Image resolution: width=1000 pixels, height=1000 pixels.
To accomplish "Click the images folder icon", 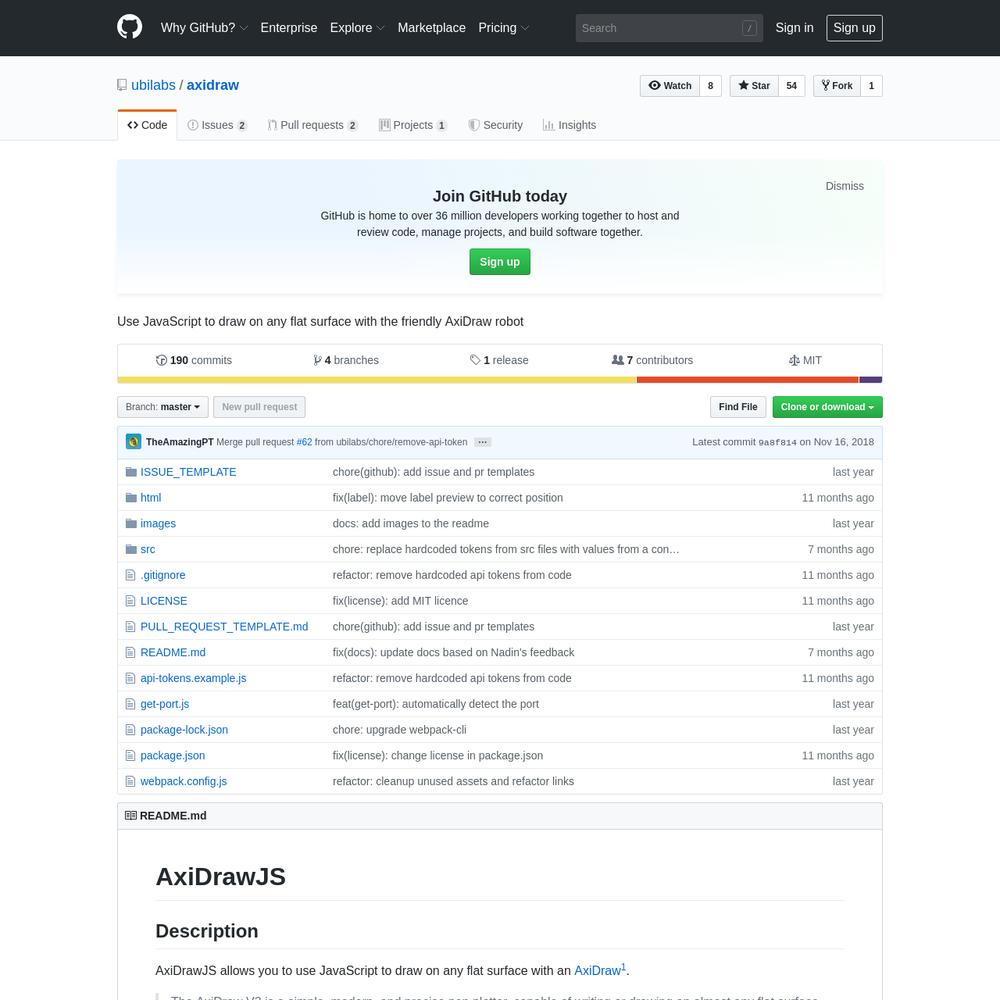I will (131, 524).
